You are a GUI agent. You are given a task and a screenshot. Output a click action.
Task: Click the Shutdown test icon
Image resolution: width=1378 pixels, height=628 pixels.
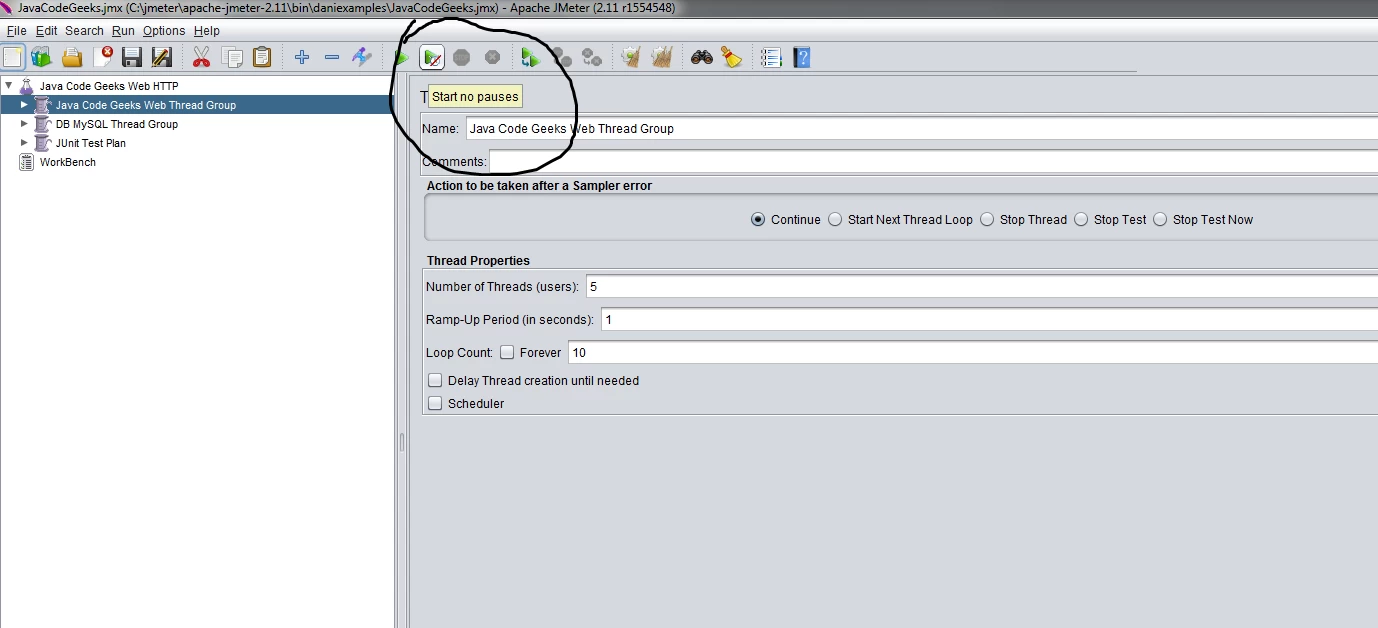click(x=492, y=57)
